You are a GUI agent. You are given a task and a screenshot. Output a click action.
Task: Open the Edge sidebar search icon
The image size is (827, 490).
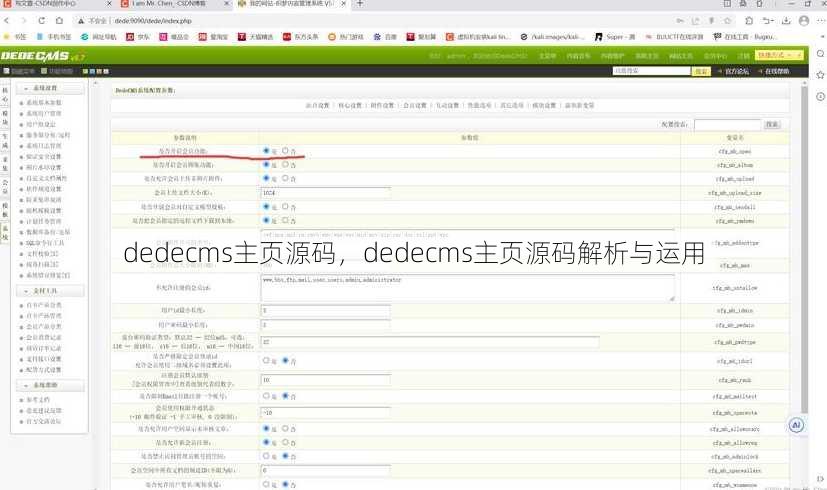coord(820,54)
